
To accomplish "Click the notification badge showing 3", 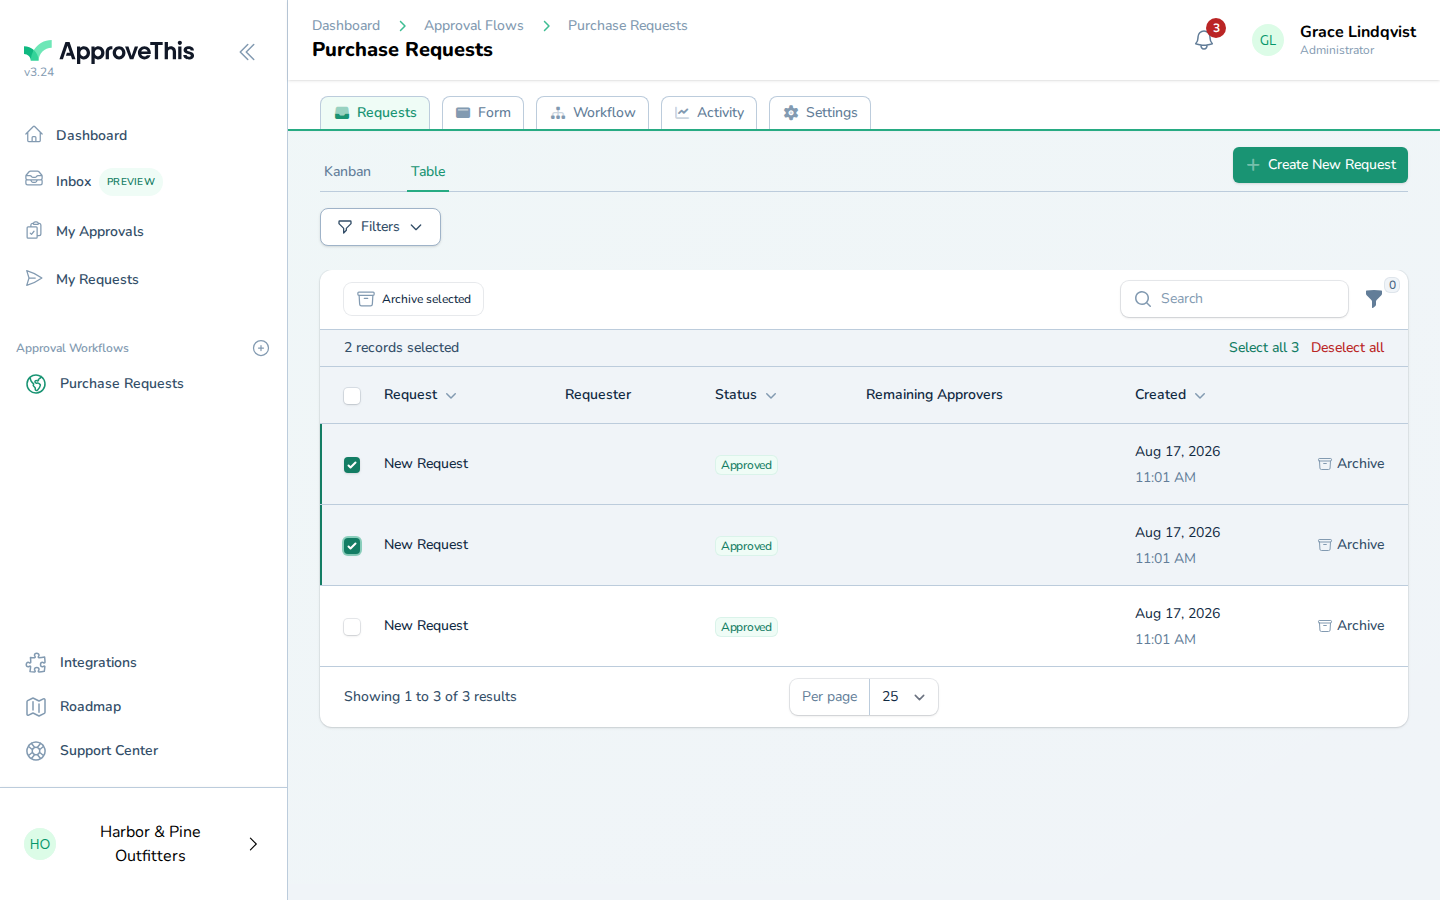I will coord(1216,28).
